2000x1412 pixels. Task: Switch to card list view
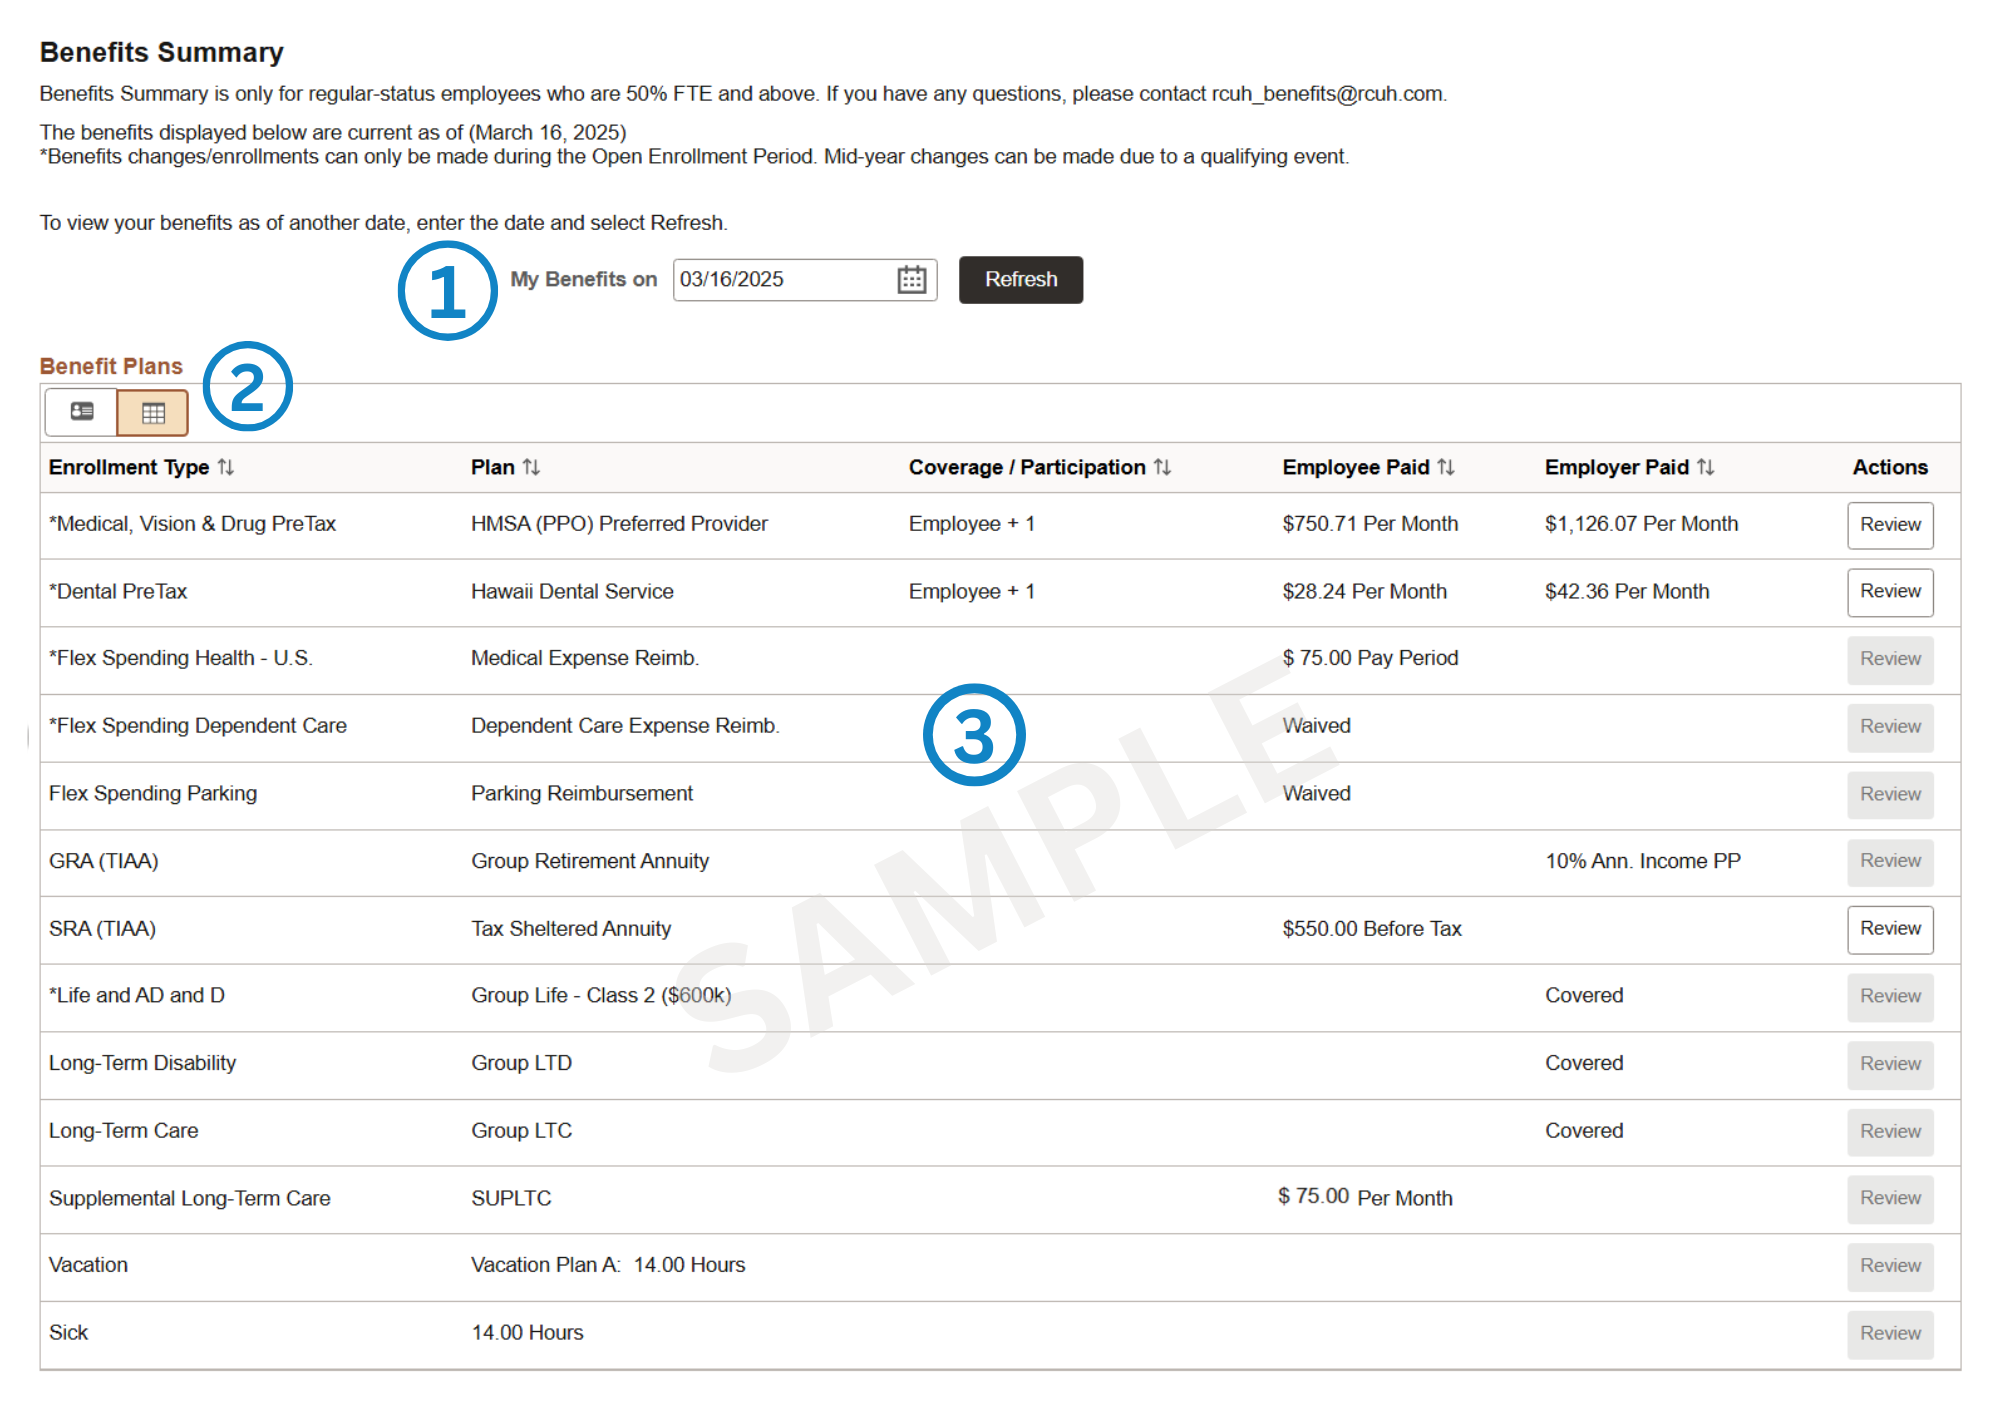coord(82,412)
